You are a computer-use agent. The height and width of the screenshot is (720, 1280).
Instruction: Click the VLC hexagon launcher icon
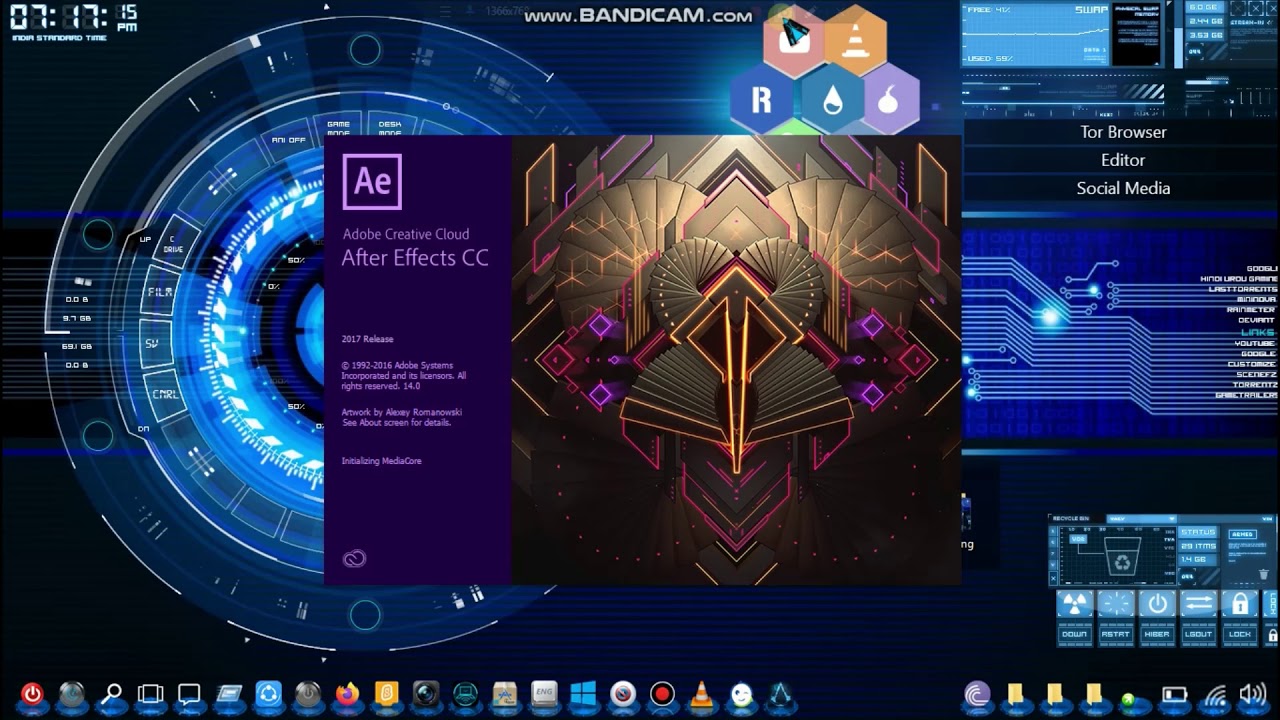[x=856, y=41]
